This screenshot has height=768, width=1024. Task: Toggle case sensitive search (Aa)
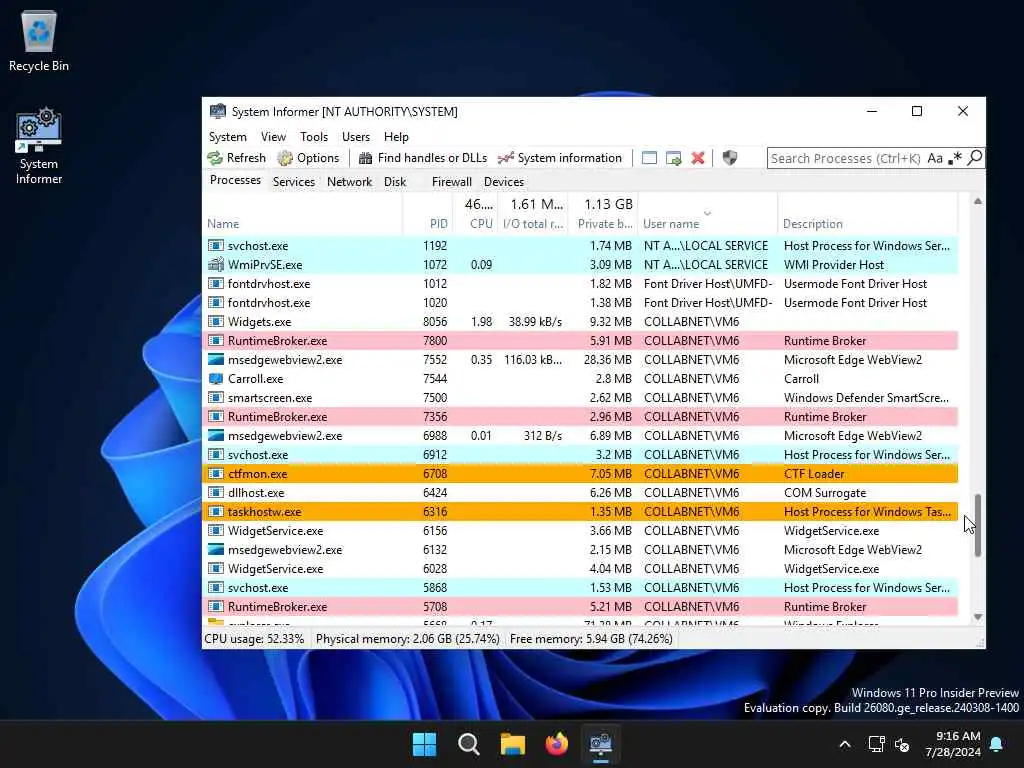click(935, 158)
